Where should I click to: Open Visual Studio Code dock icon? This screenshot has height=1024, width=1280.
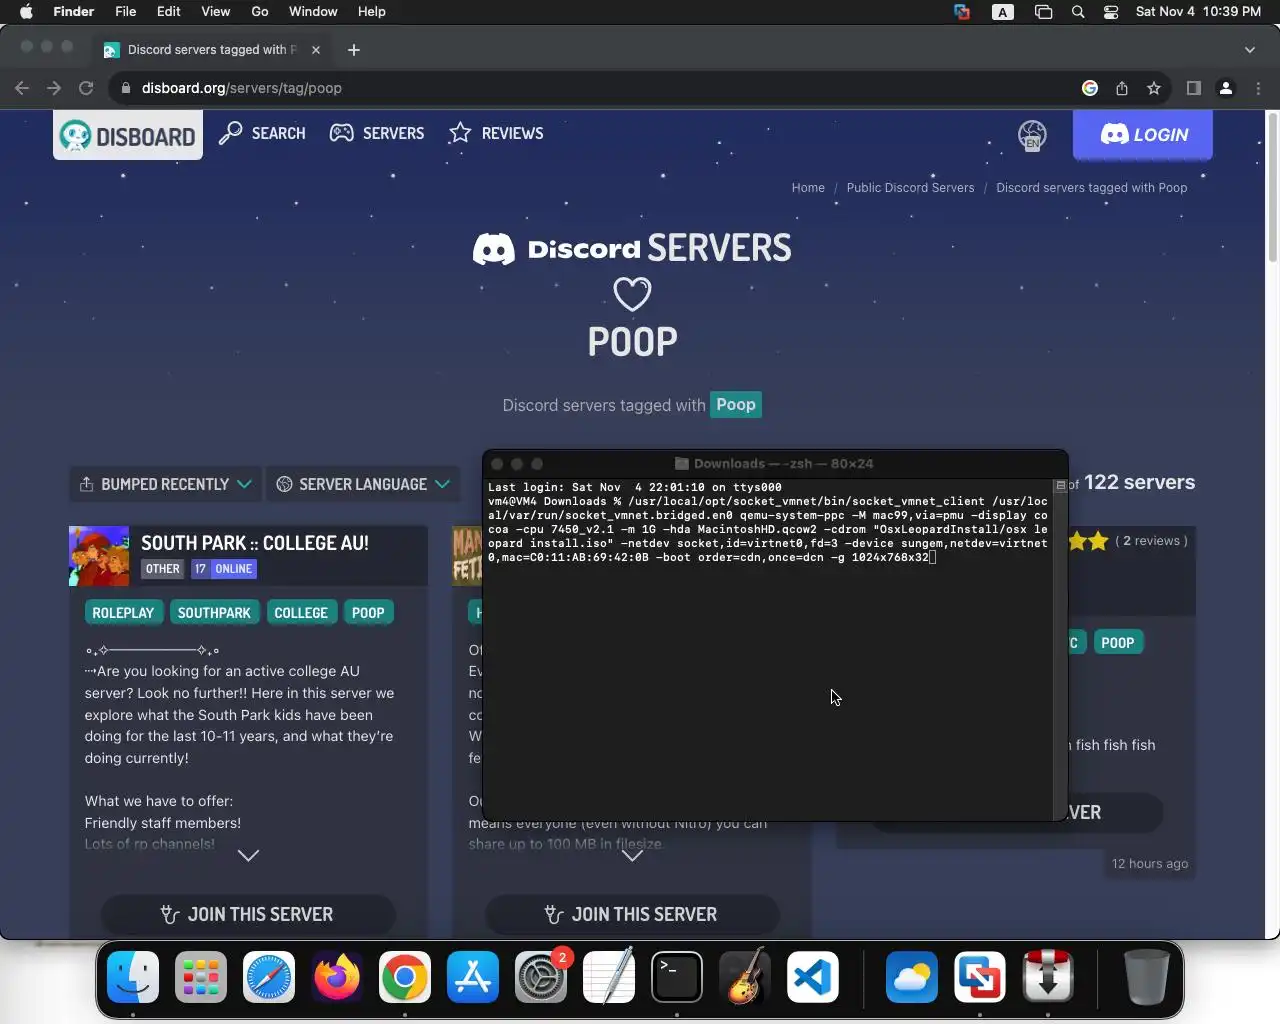click(813, 977)
